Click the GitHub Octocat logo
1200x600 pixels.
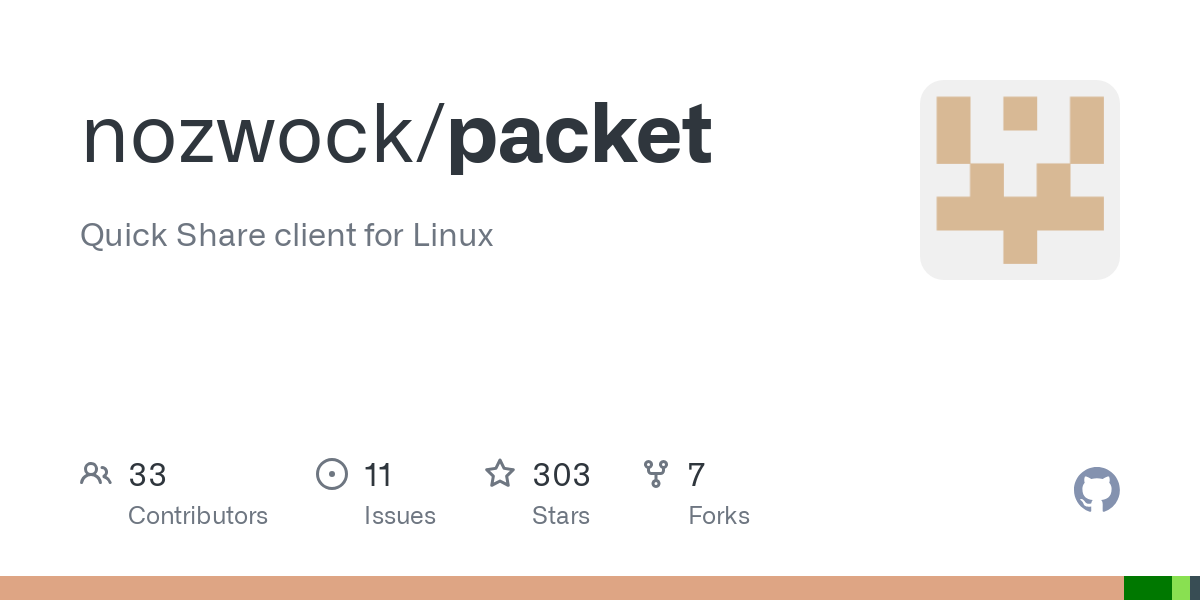1096,491
